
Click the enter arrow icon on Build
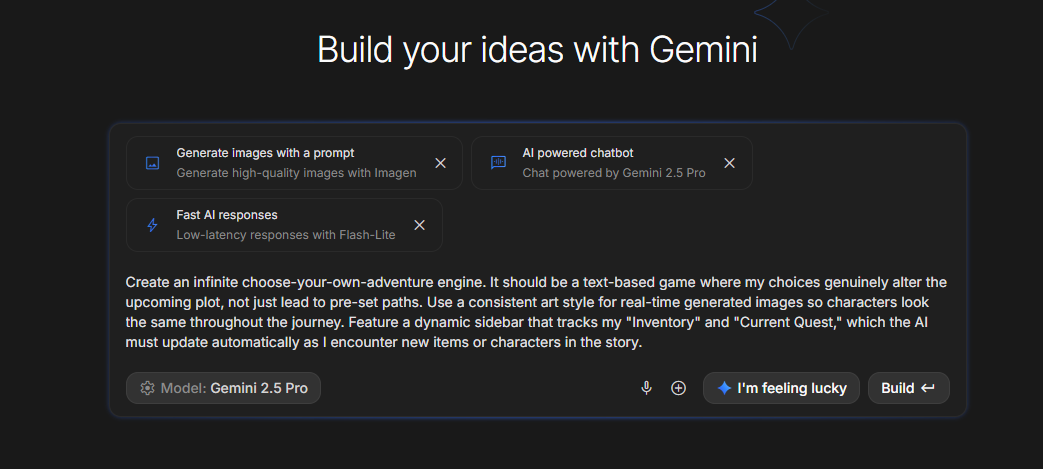[928, 388]
